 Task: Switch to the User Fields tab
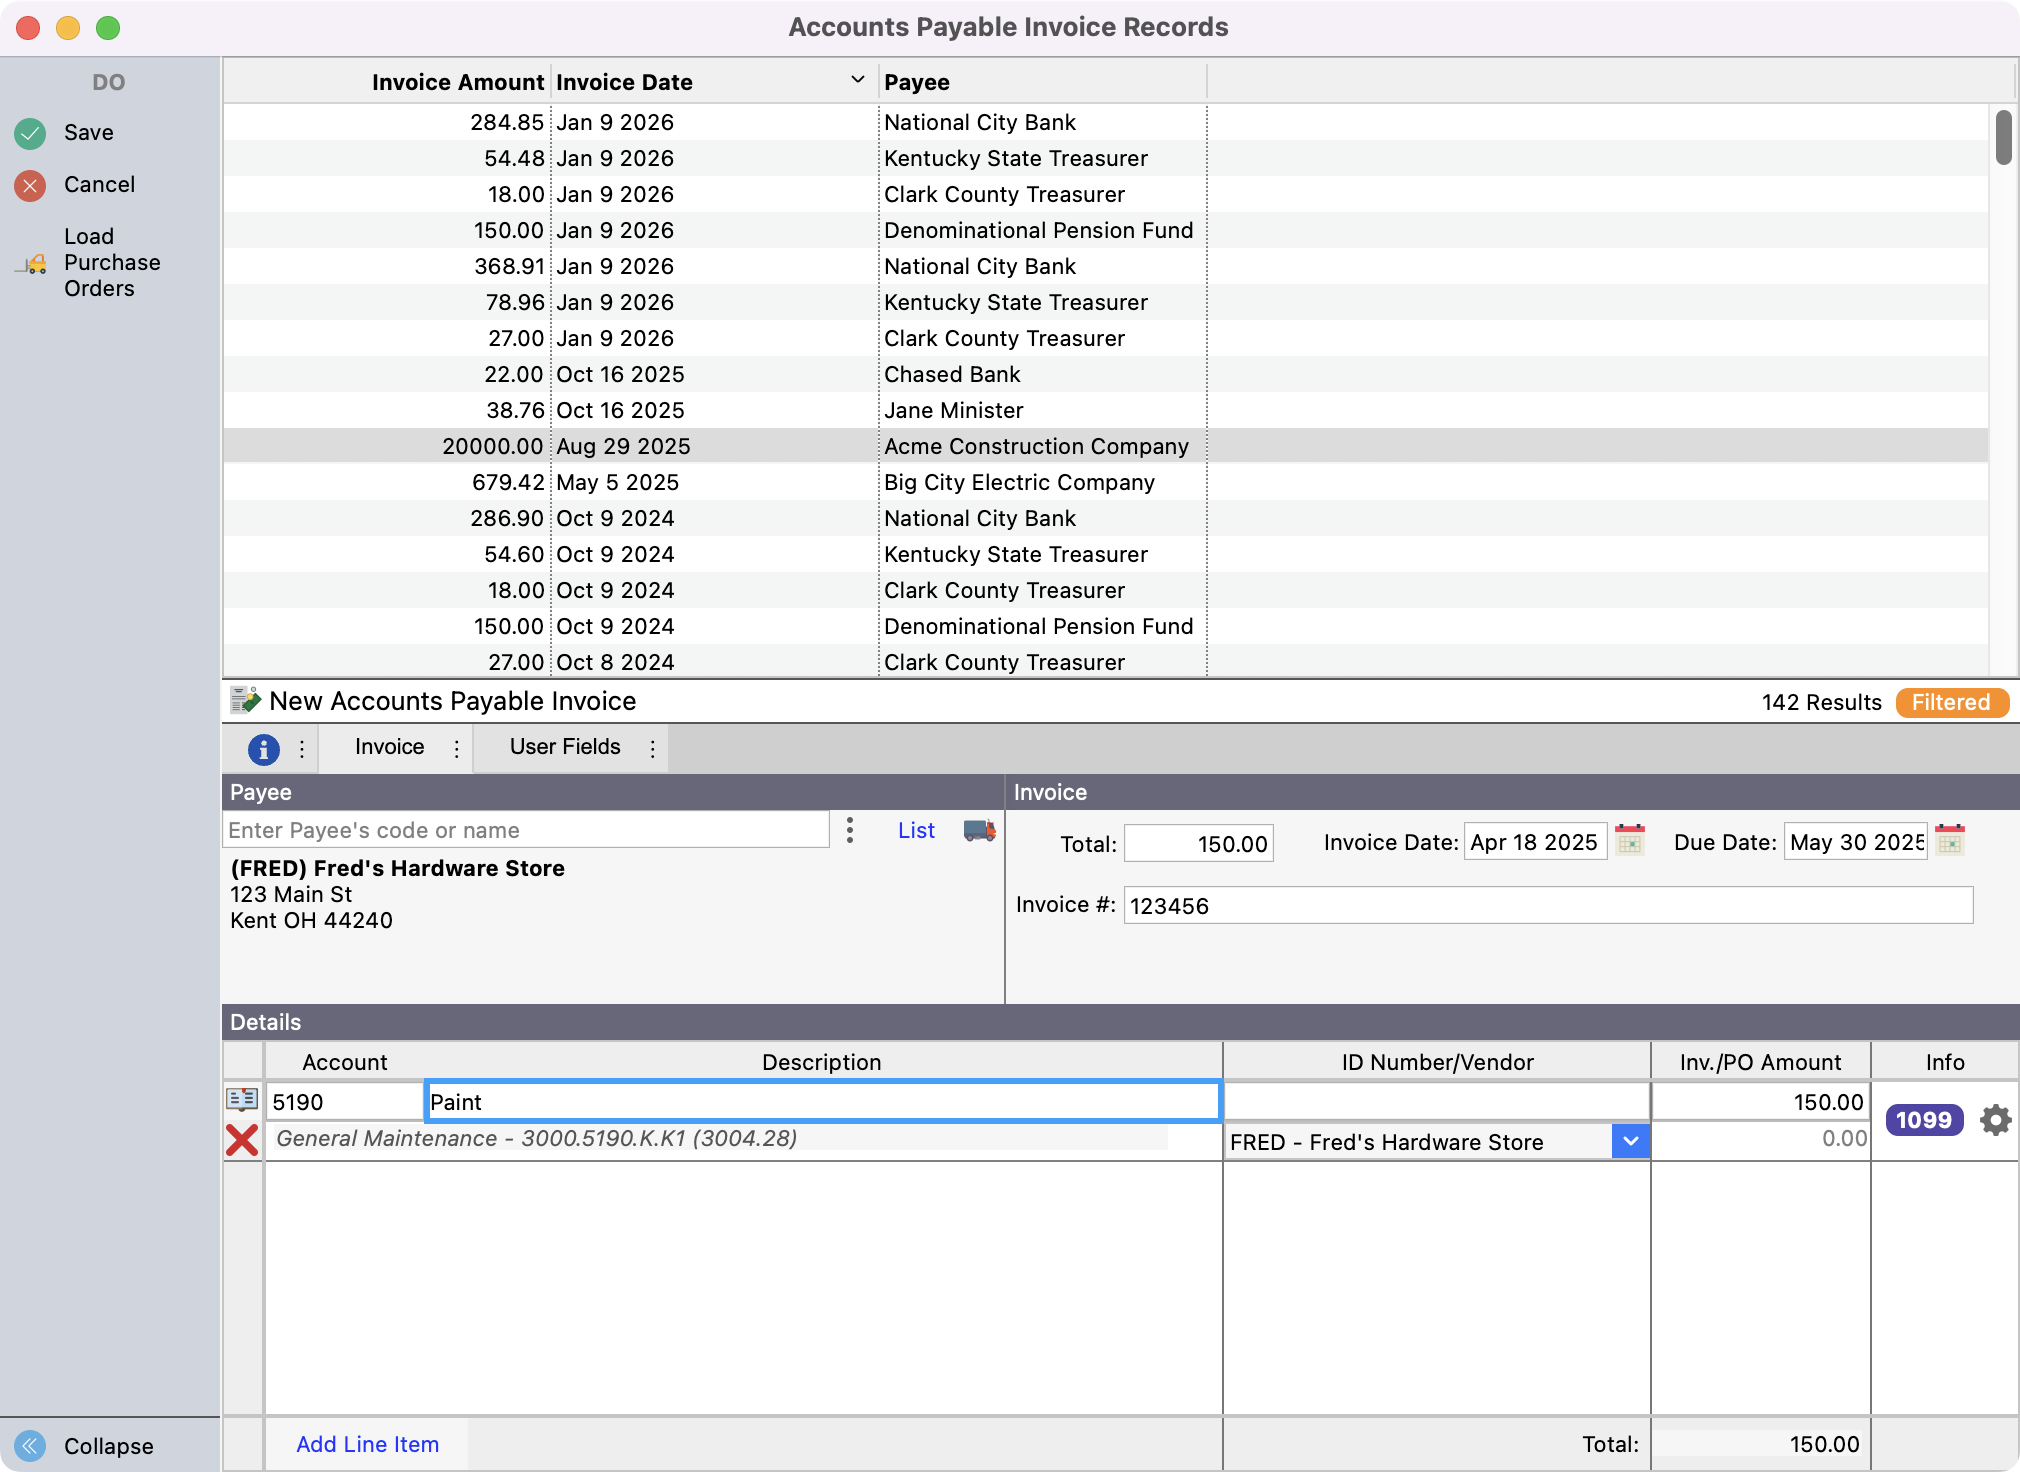click(x=565, y=747)
